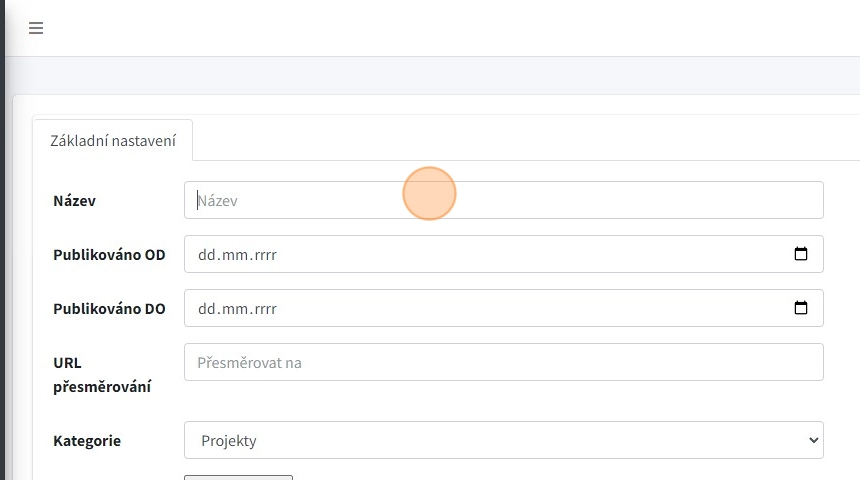This screenshot has height=480, width=860.
Task: Select the month segment of Publikováno DO
Action: click(x=232, y=309)
